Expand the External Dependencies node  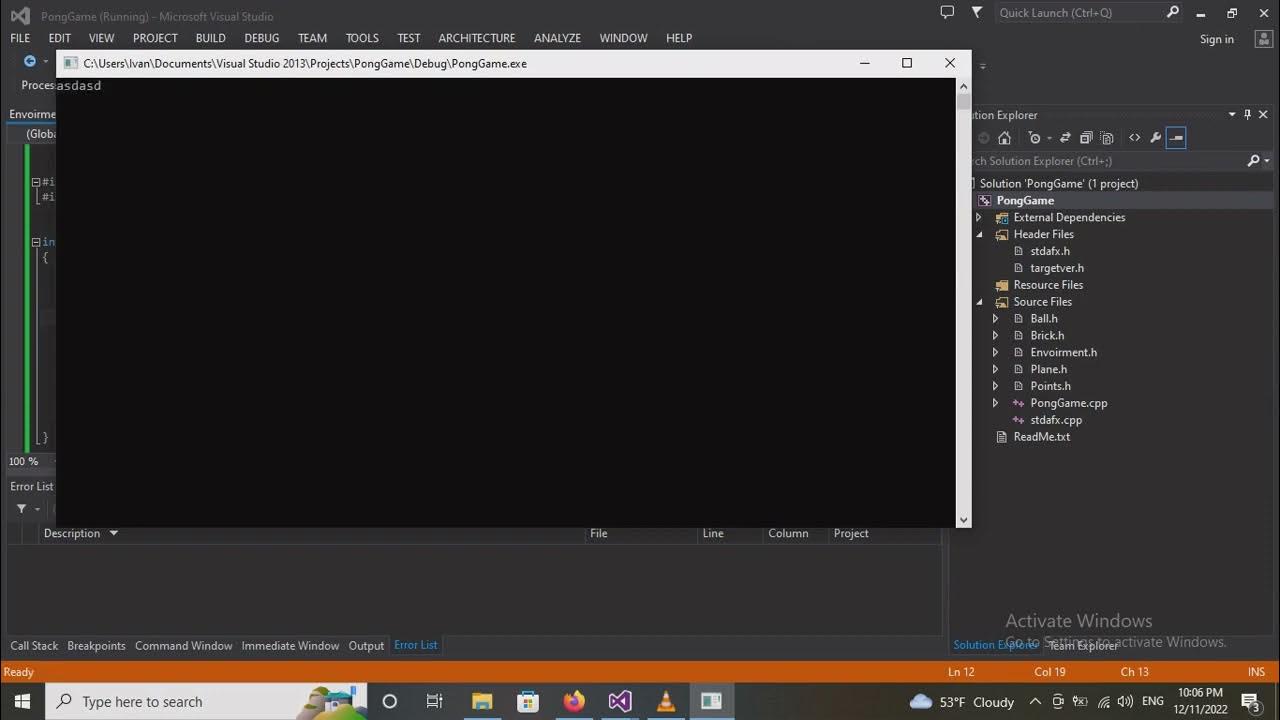tap(979, 218)
